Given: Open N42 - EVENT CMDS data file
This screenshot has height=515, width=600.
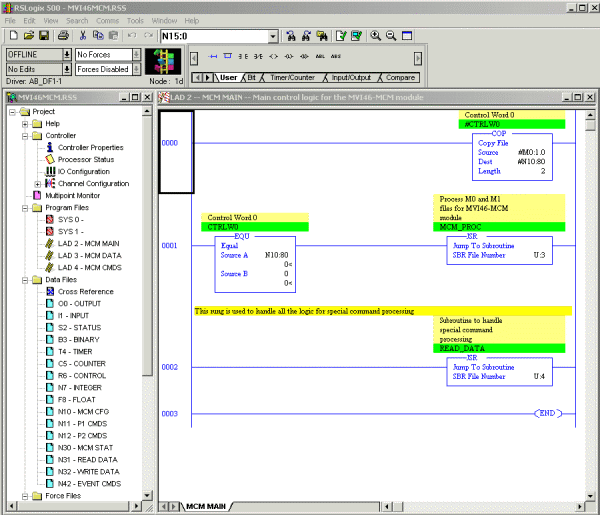Looking at the screenshot, I should [x=89, y=483].
